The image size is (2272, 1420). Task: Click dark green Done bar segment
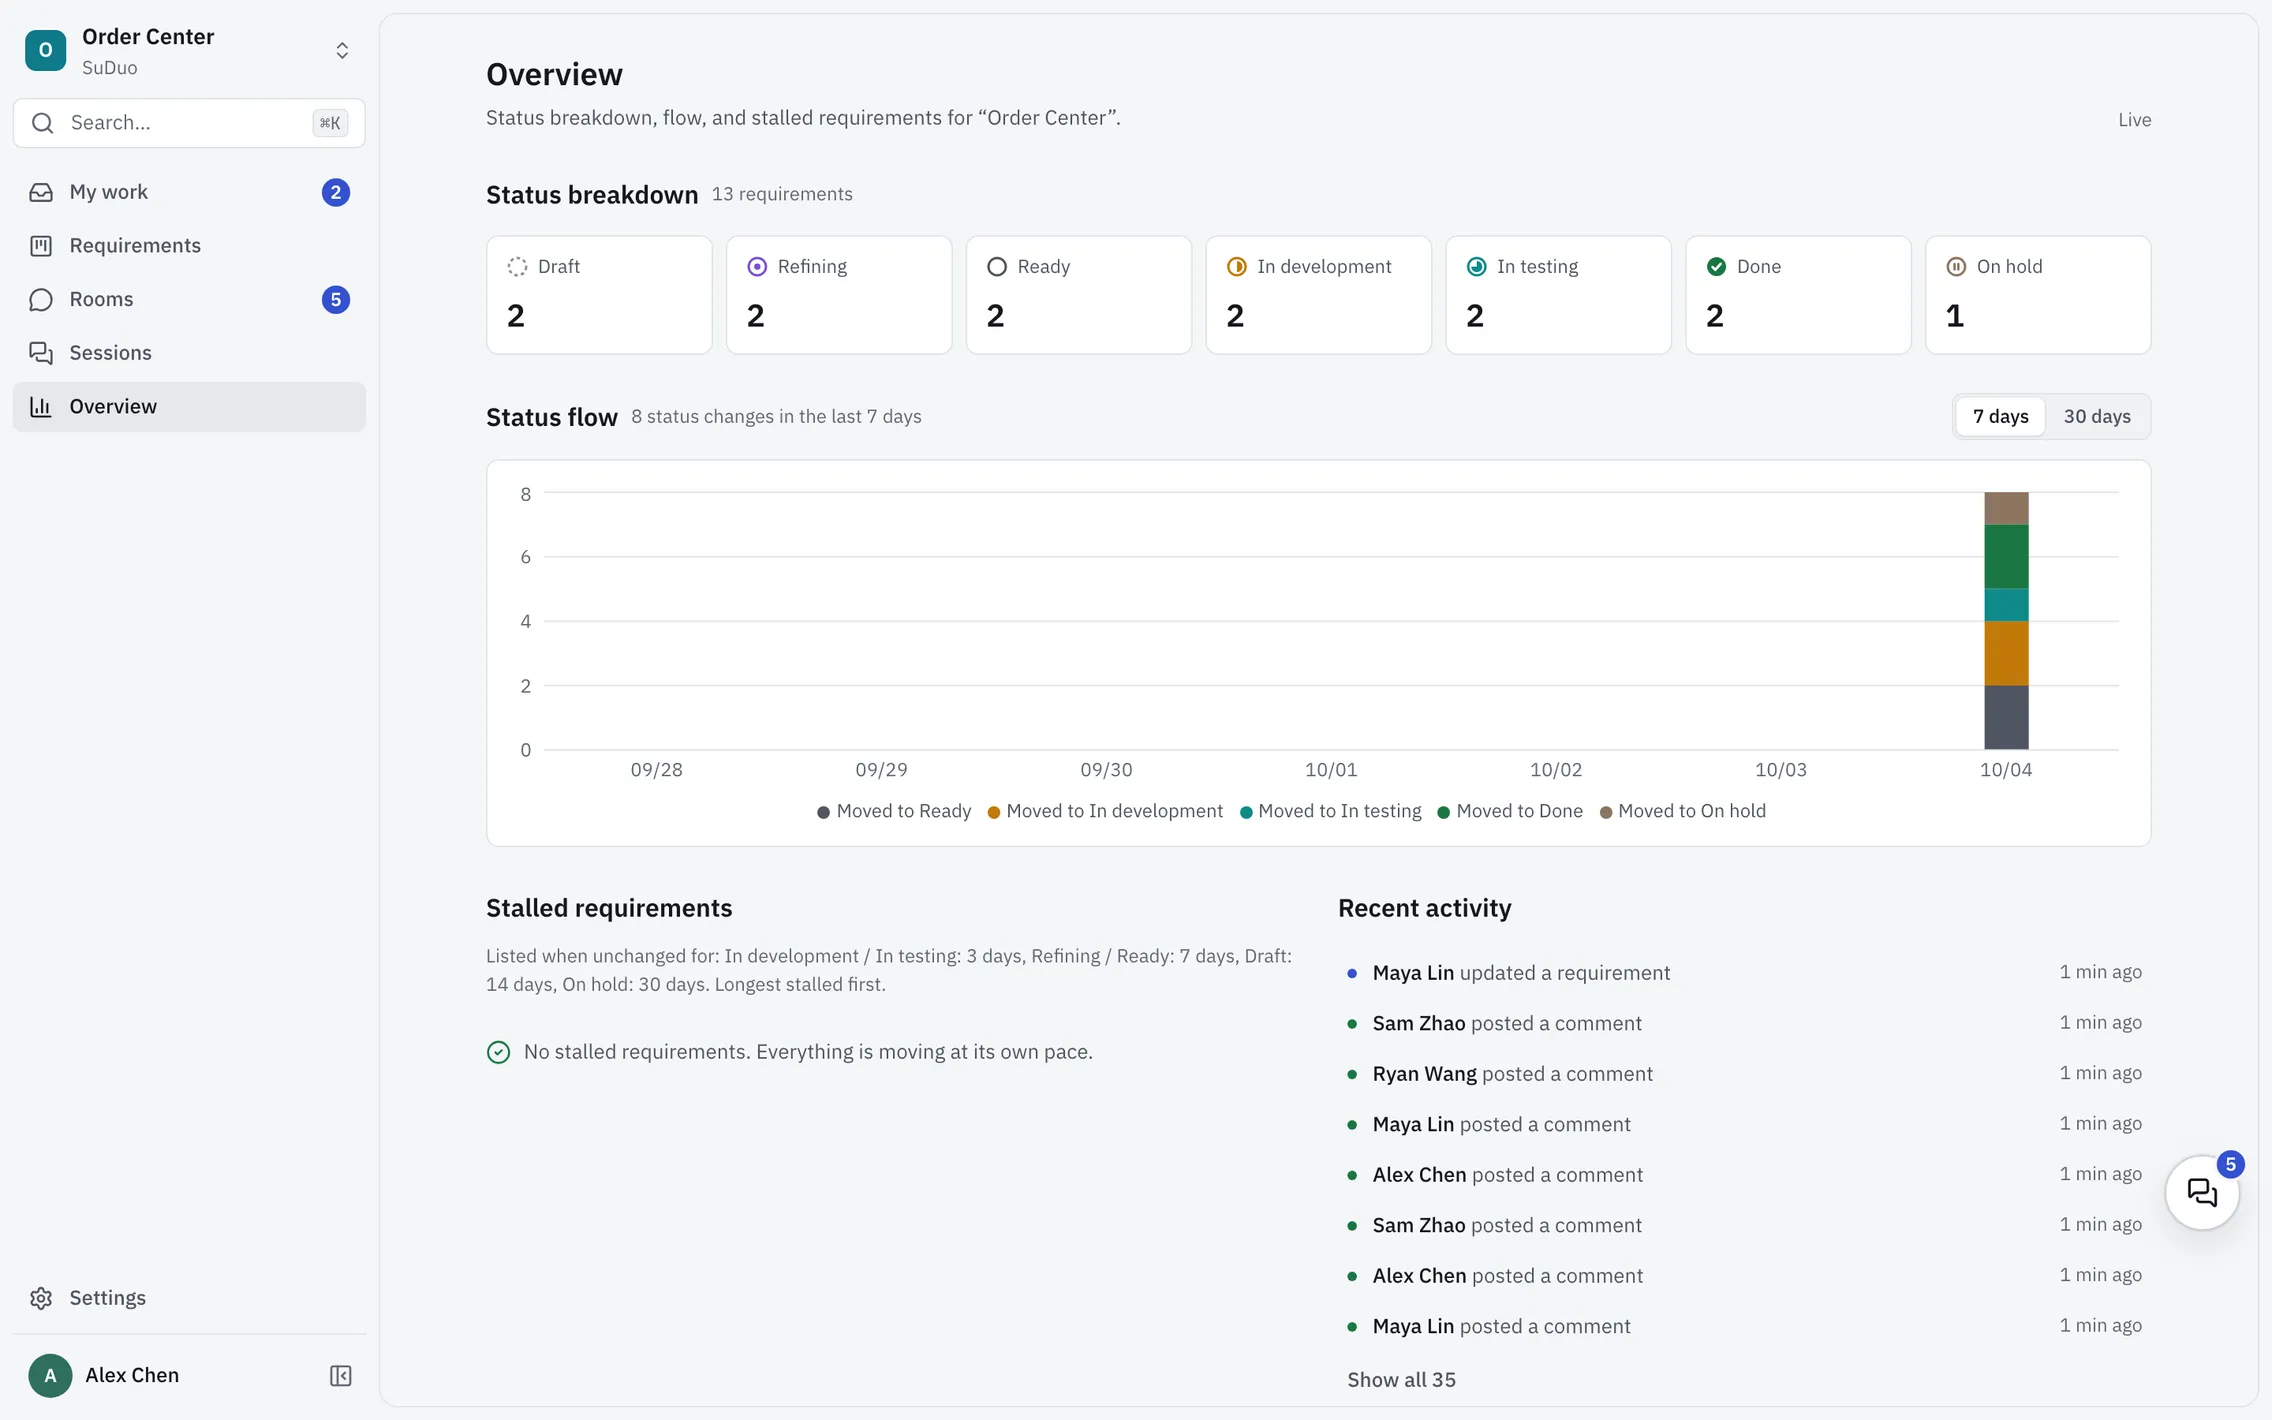[x=2006, y=556]
